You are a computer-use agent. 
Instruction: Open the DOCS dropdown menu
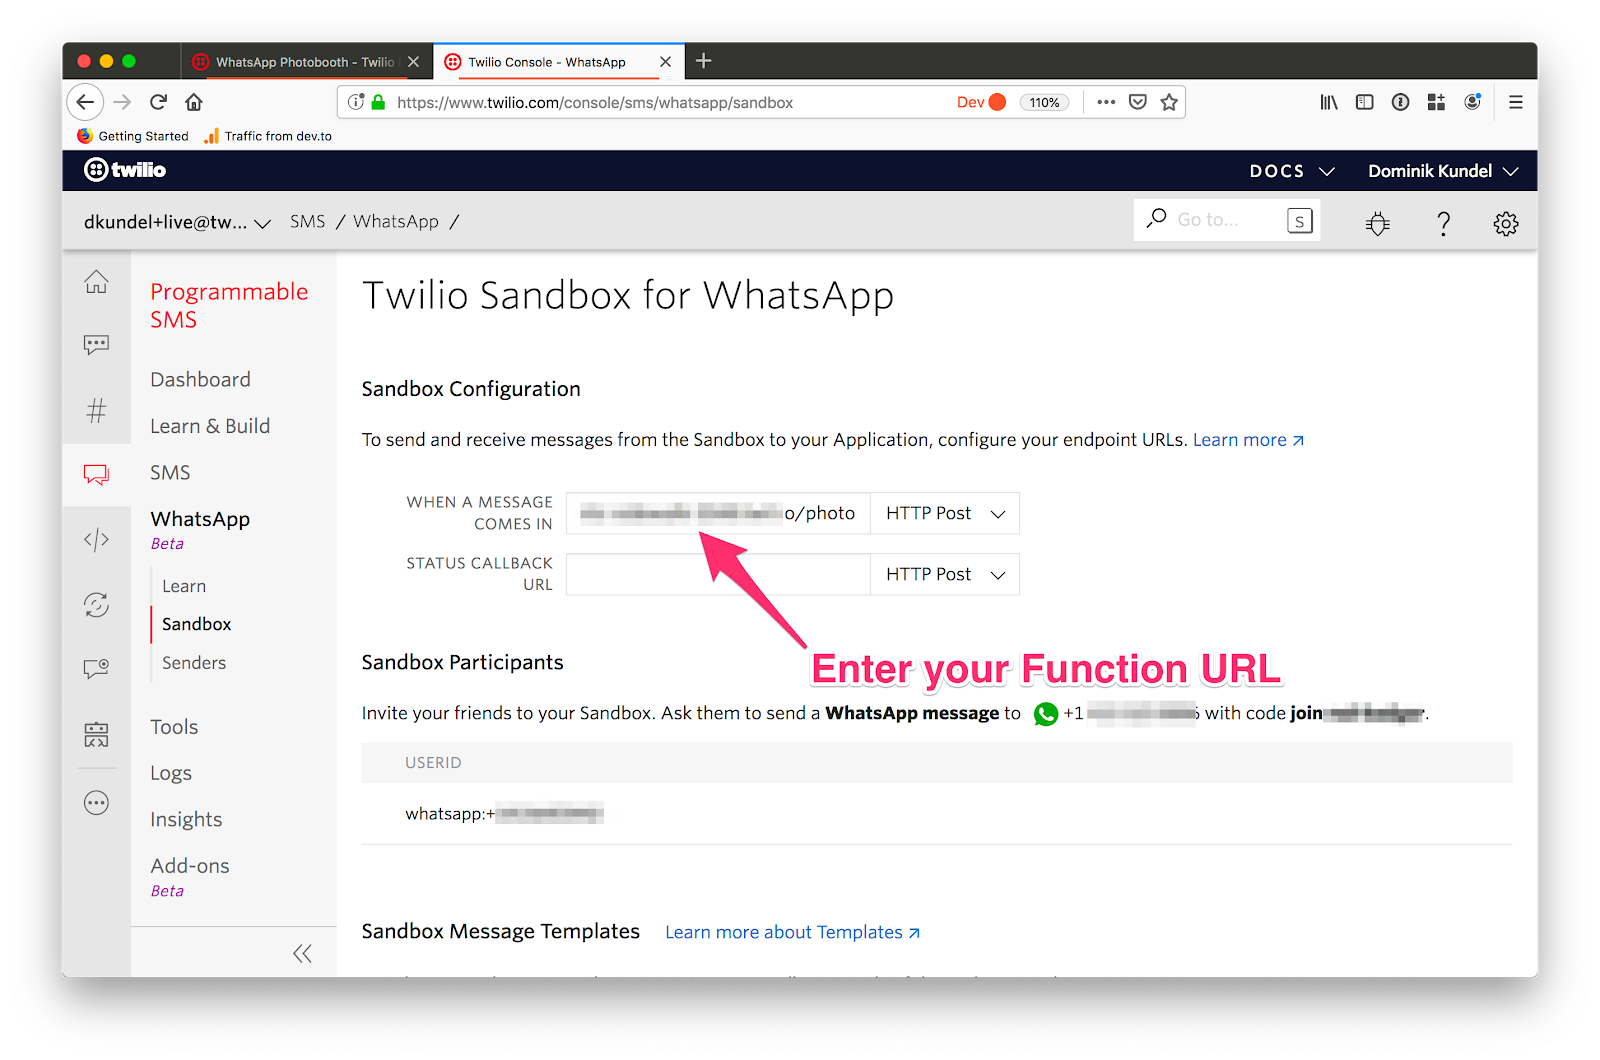(1292, 171)
